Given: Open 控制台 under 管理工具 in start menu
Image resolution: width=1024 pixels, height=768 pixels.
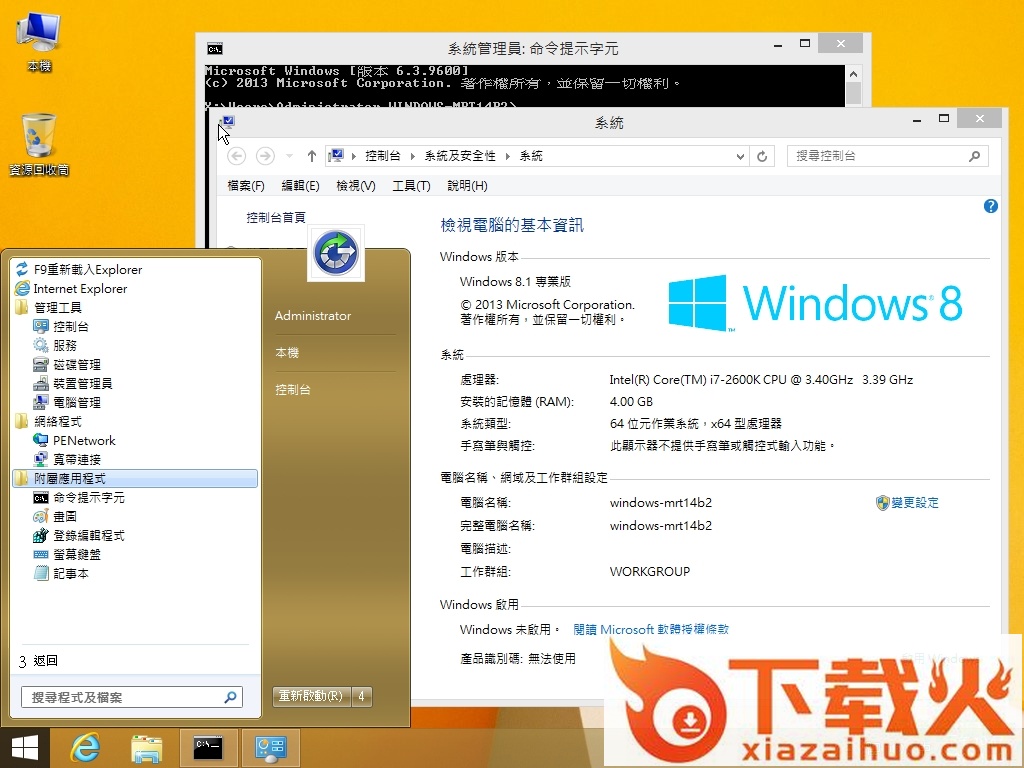Looking at the screenshot, I should [71, 326].
